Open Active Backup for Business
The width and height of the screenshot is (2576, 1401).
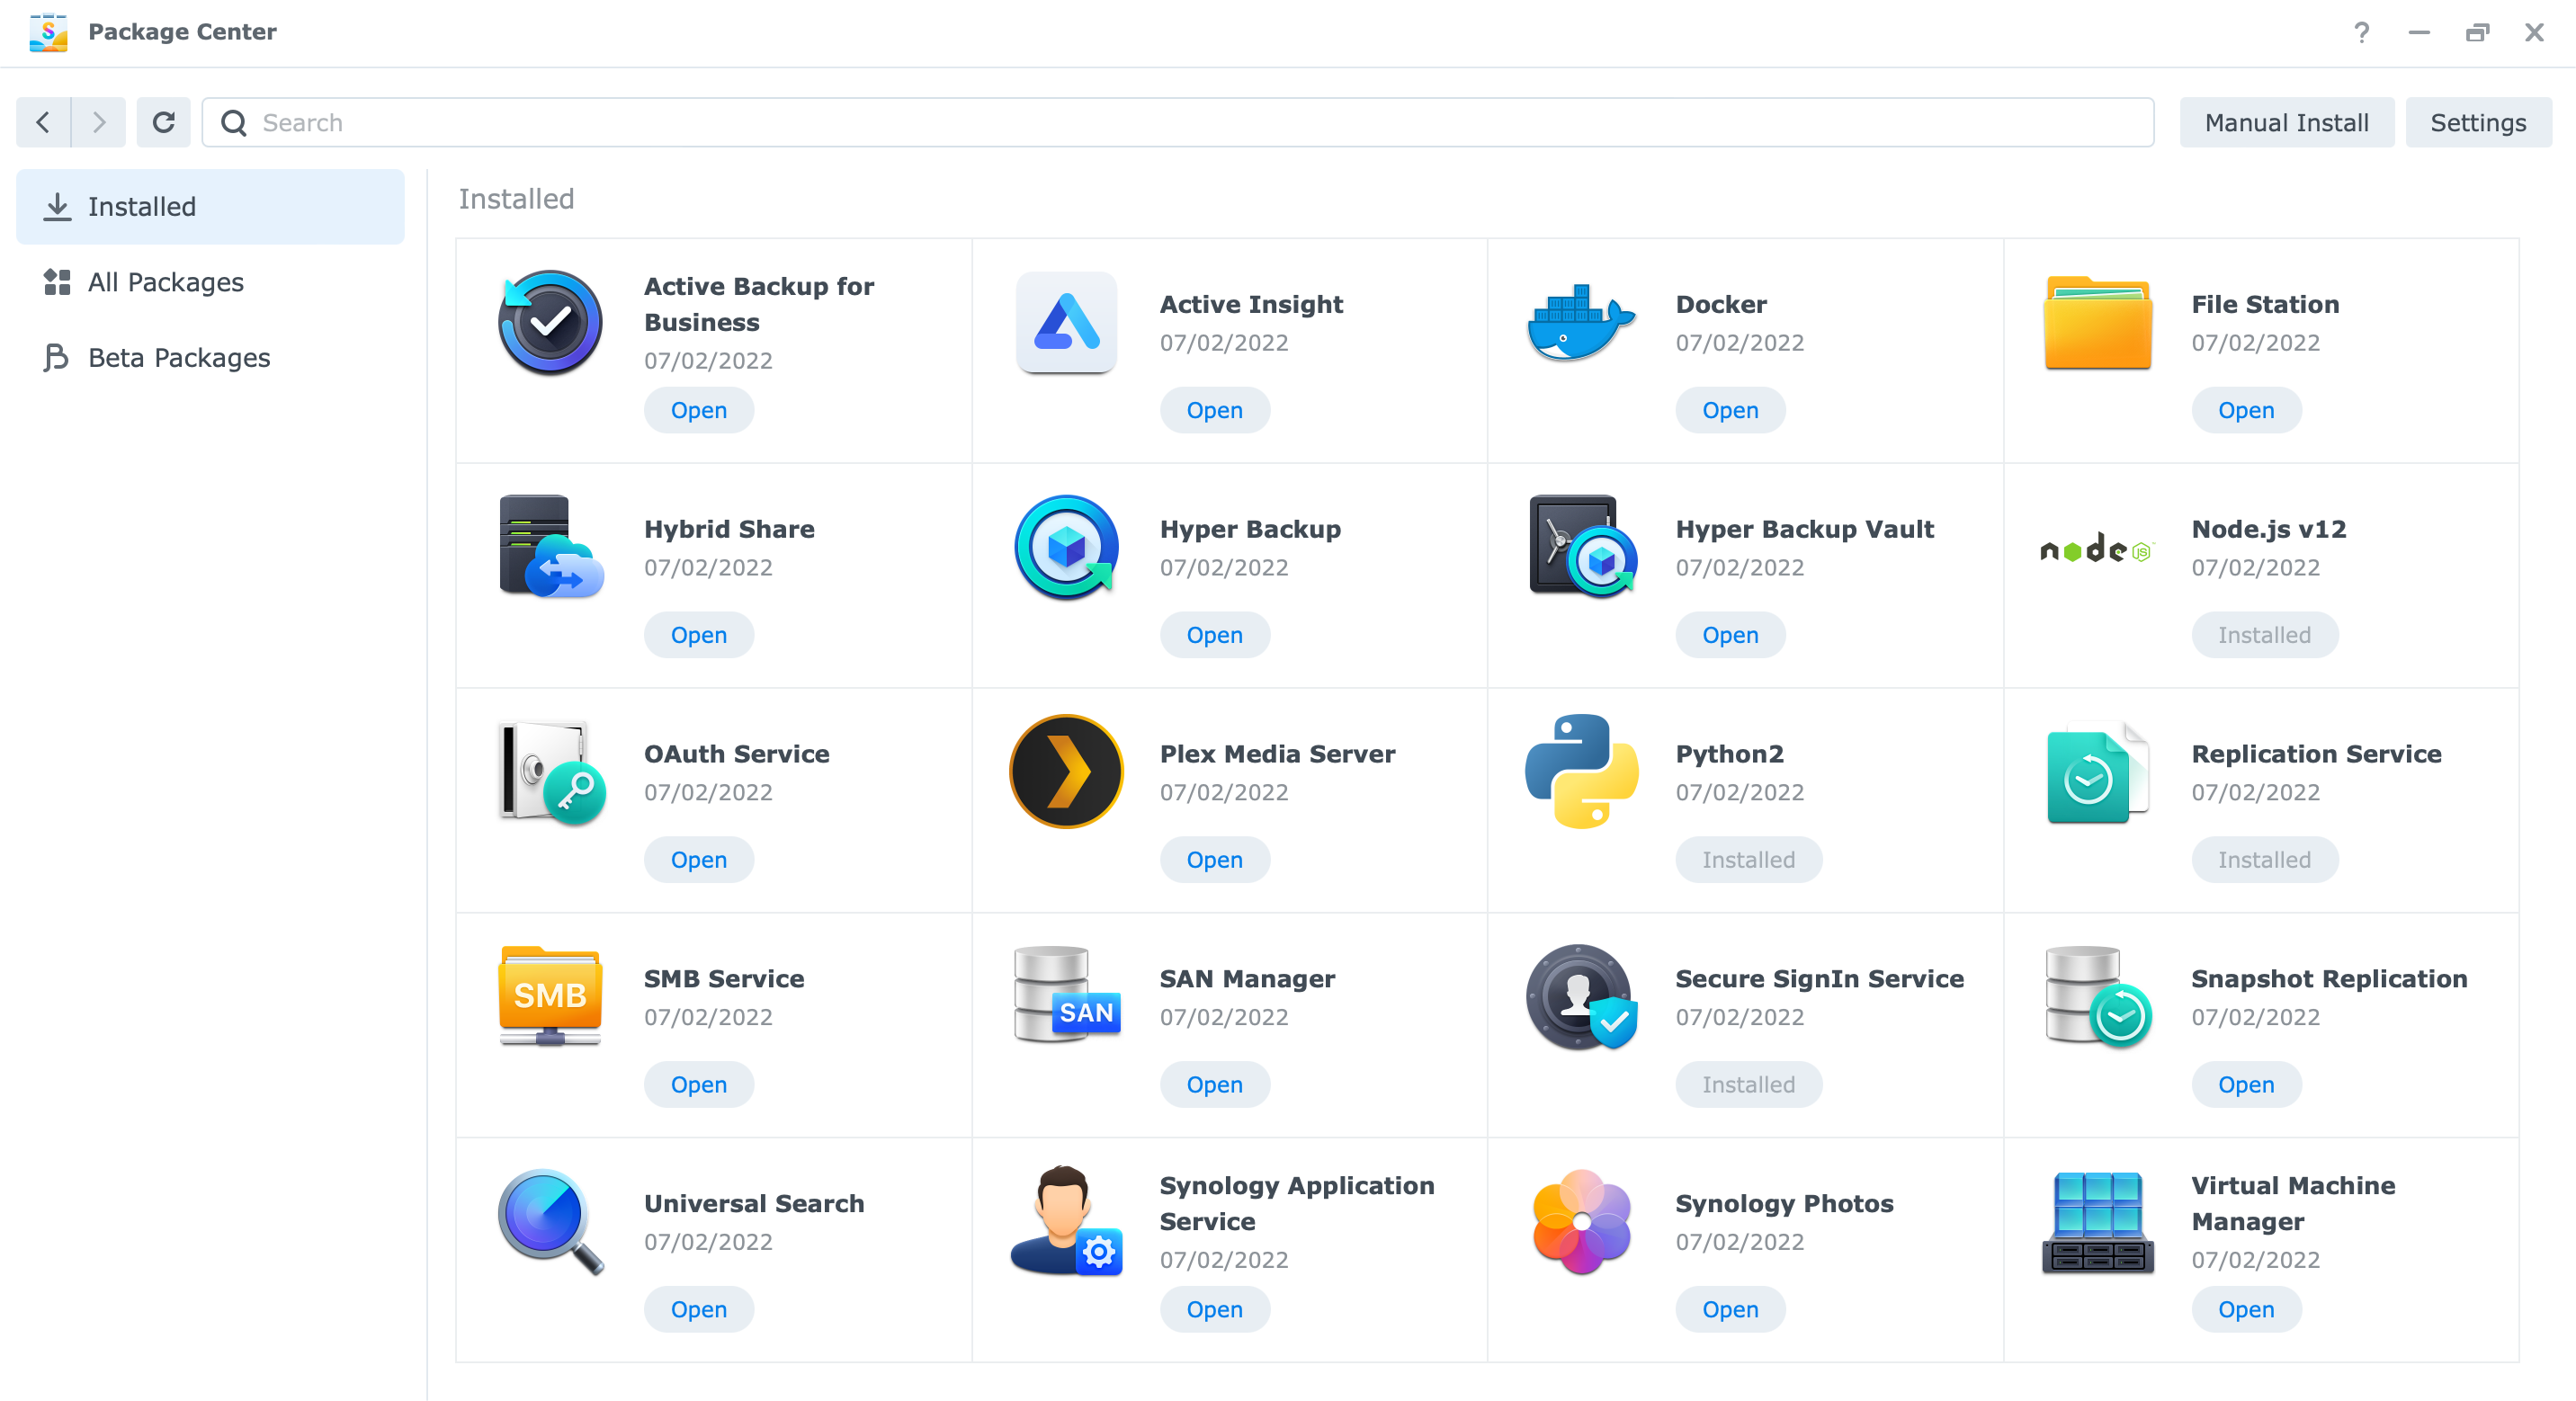click(698, 410)
